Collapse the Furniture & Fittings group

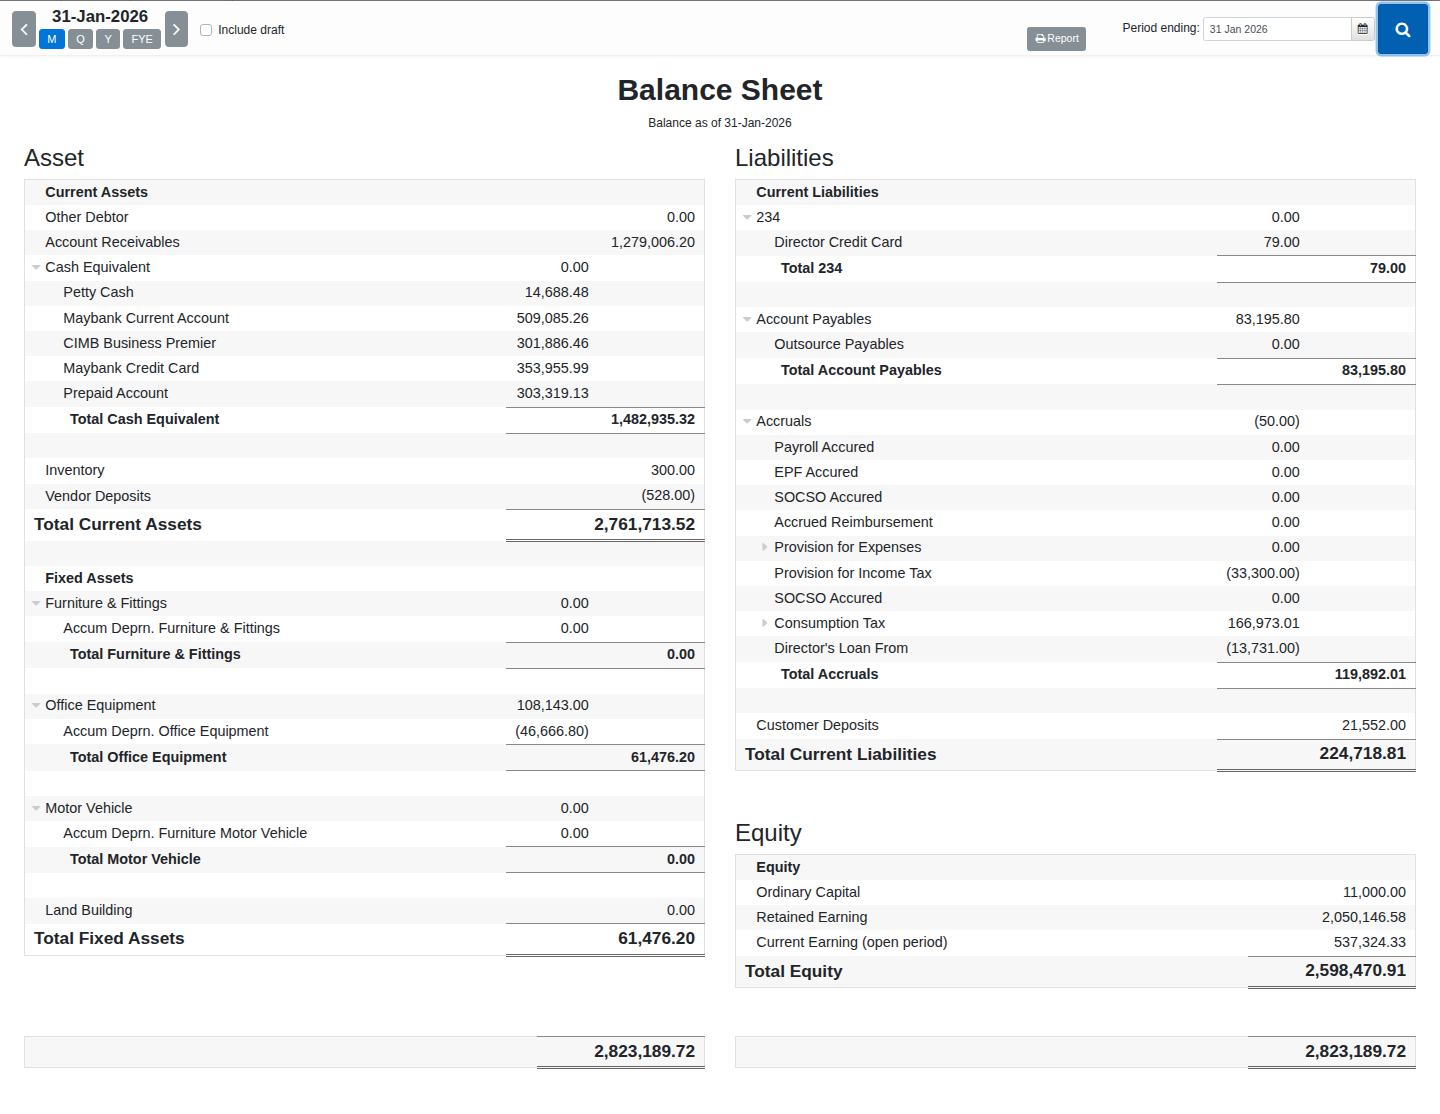pos(36,603)
